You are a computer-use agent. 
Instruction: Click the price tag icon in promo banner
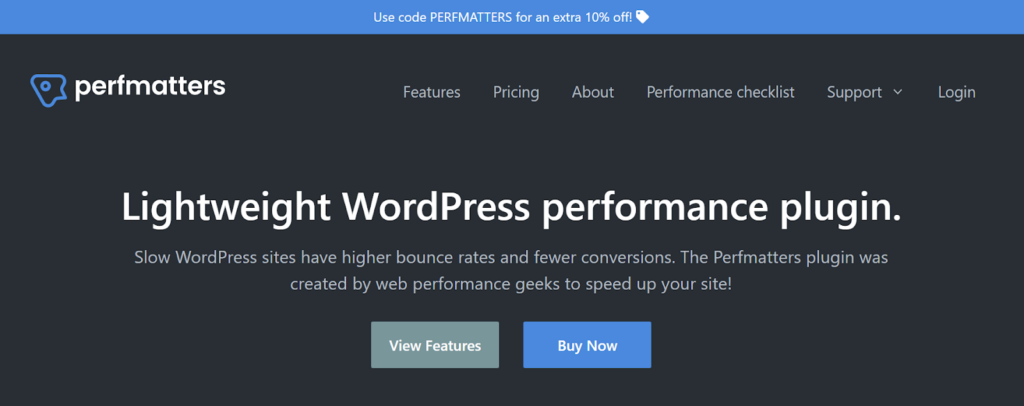click(x=642, y=17)
